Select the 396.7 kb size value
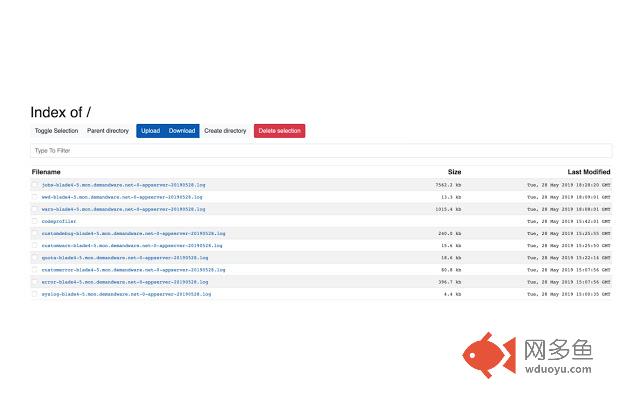640x400 pixels. click(x=450, y=282)
